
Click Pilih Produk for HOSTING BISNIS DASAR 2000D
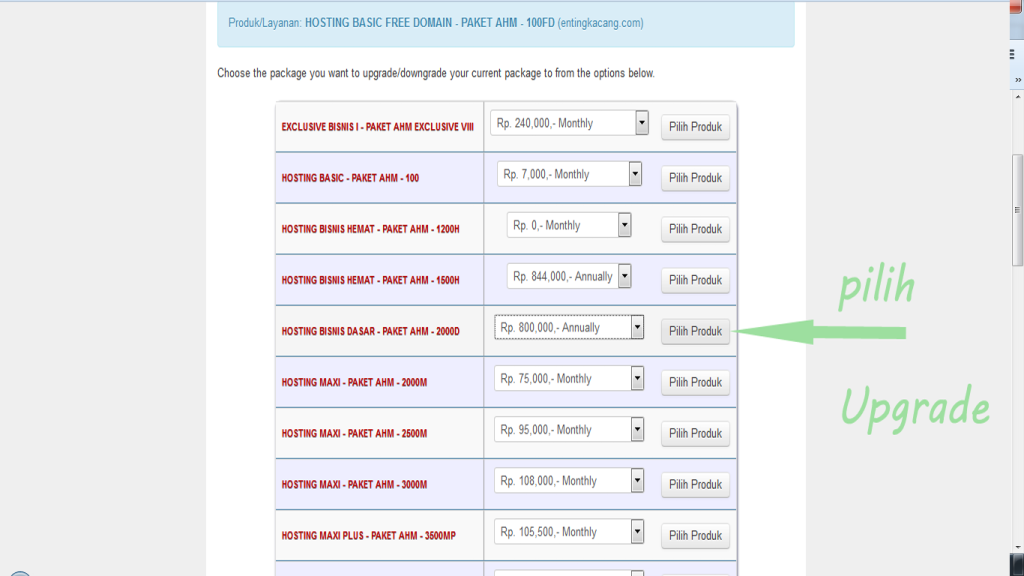694,331
